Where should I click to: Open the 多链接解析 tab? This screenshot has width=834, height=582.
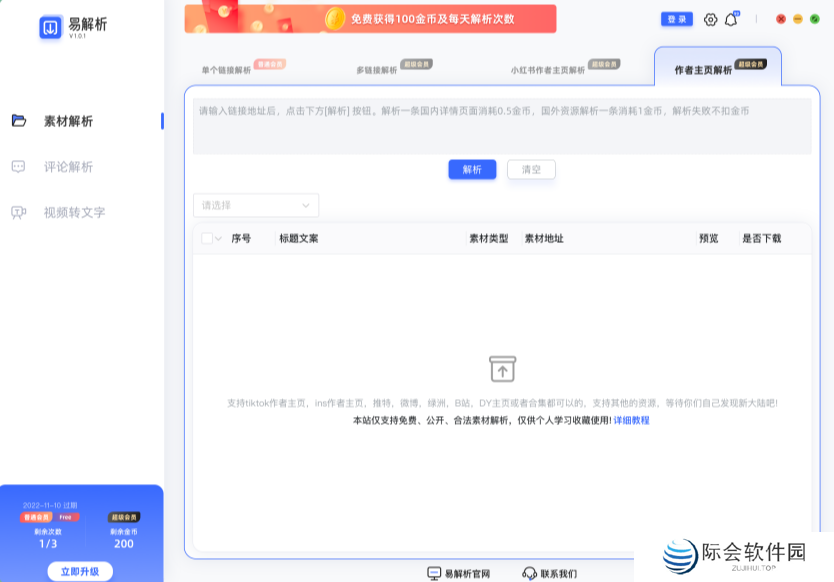click(x=376, y=71)
